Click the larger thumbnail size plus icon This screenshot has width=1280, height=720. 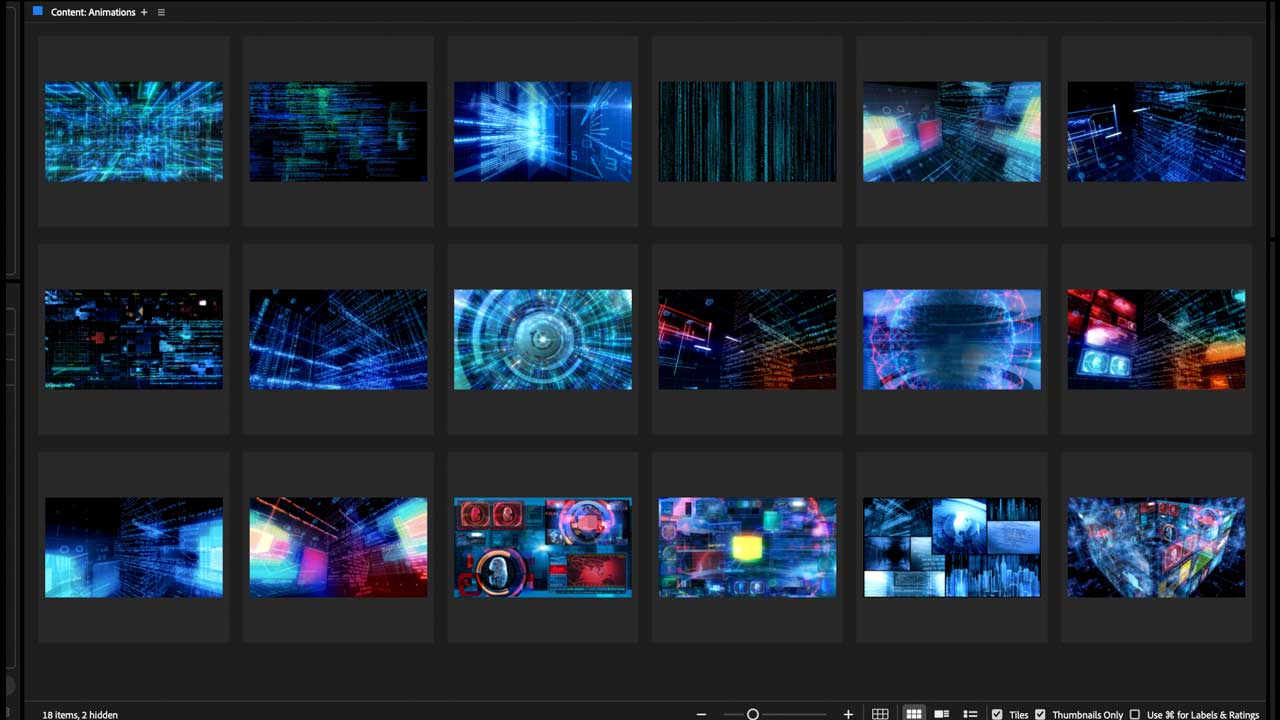click(x=848, y=714)
